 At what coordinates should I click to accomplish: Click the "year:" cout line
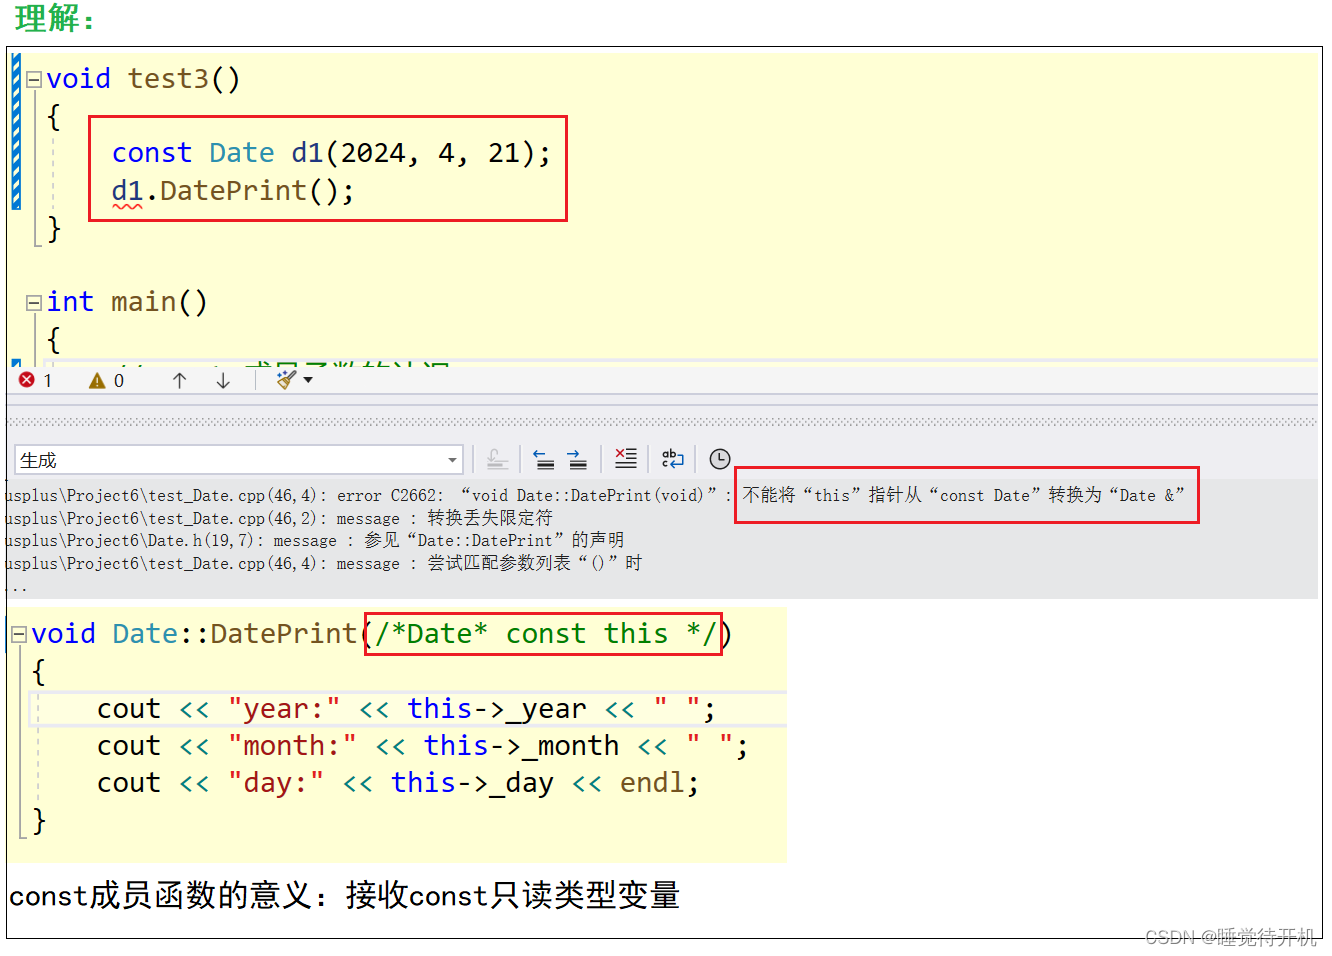coord(406,709)
